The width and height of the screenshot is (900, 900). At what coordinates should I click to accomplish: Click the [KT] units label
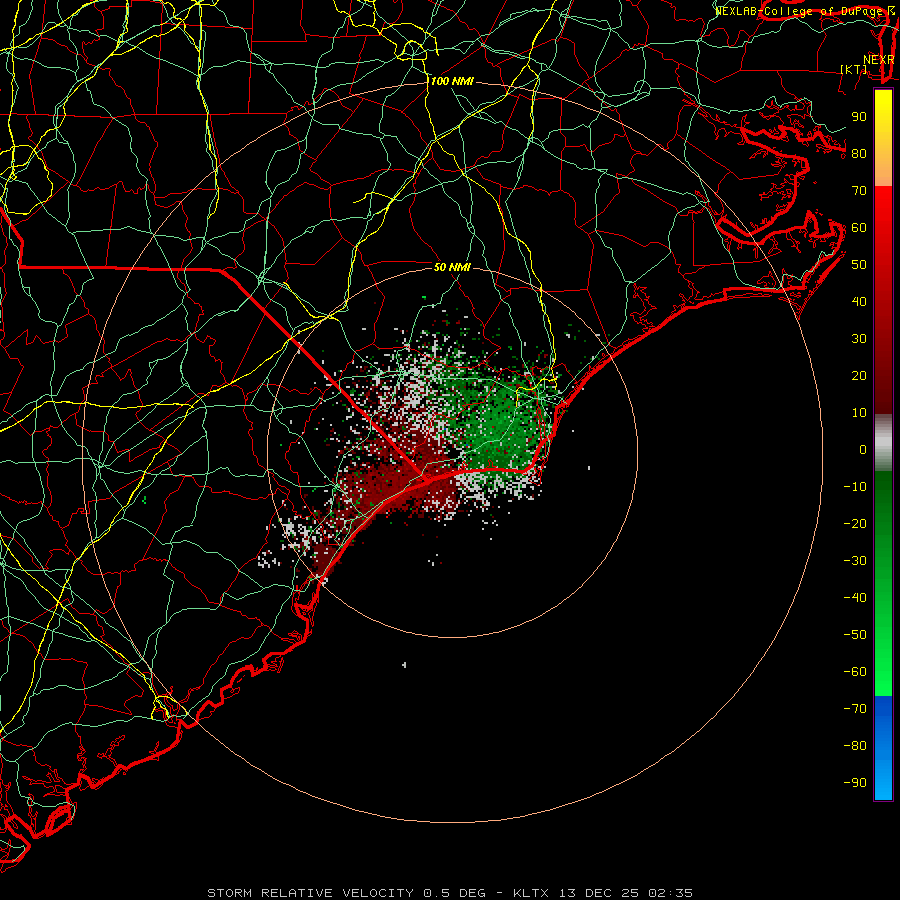click(854, 69)
